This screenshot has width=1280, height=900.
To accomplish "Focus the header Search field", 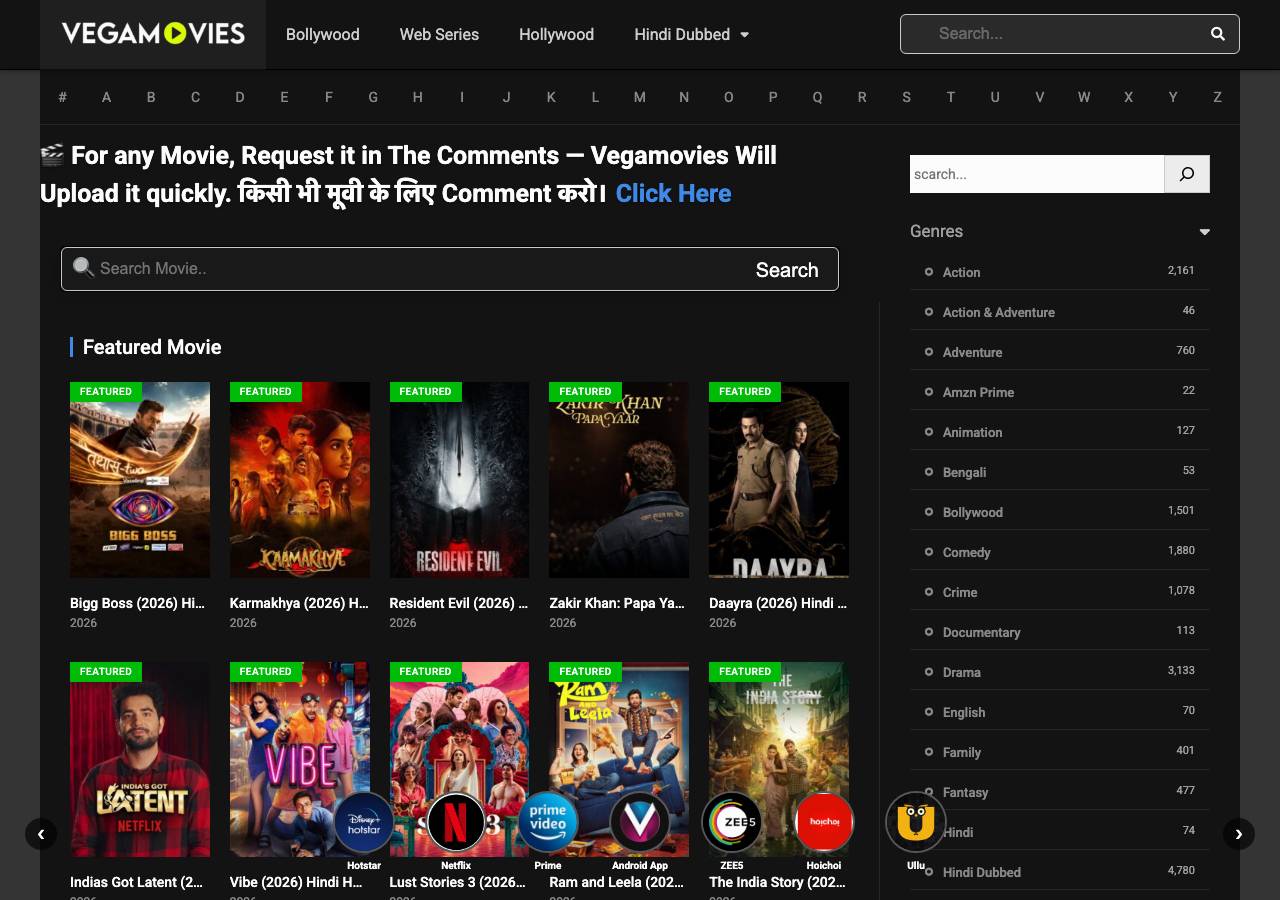I will (x=1069, y=34).
